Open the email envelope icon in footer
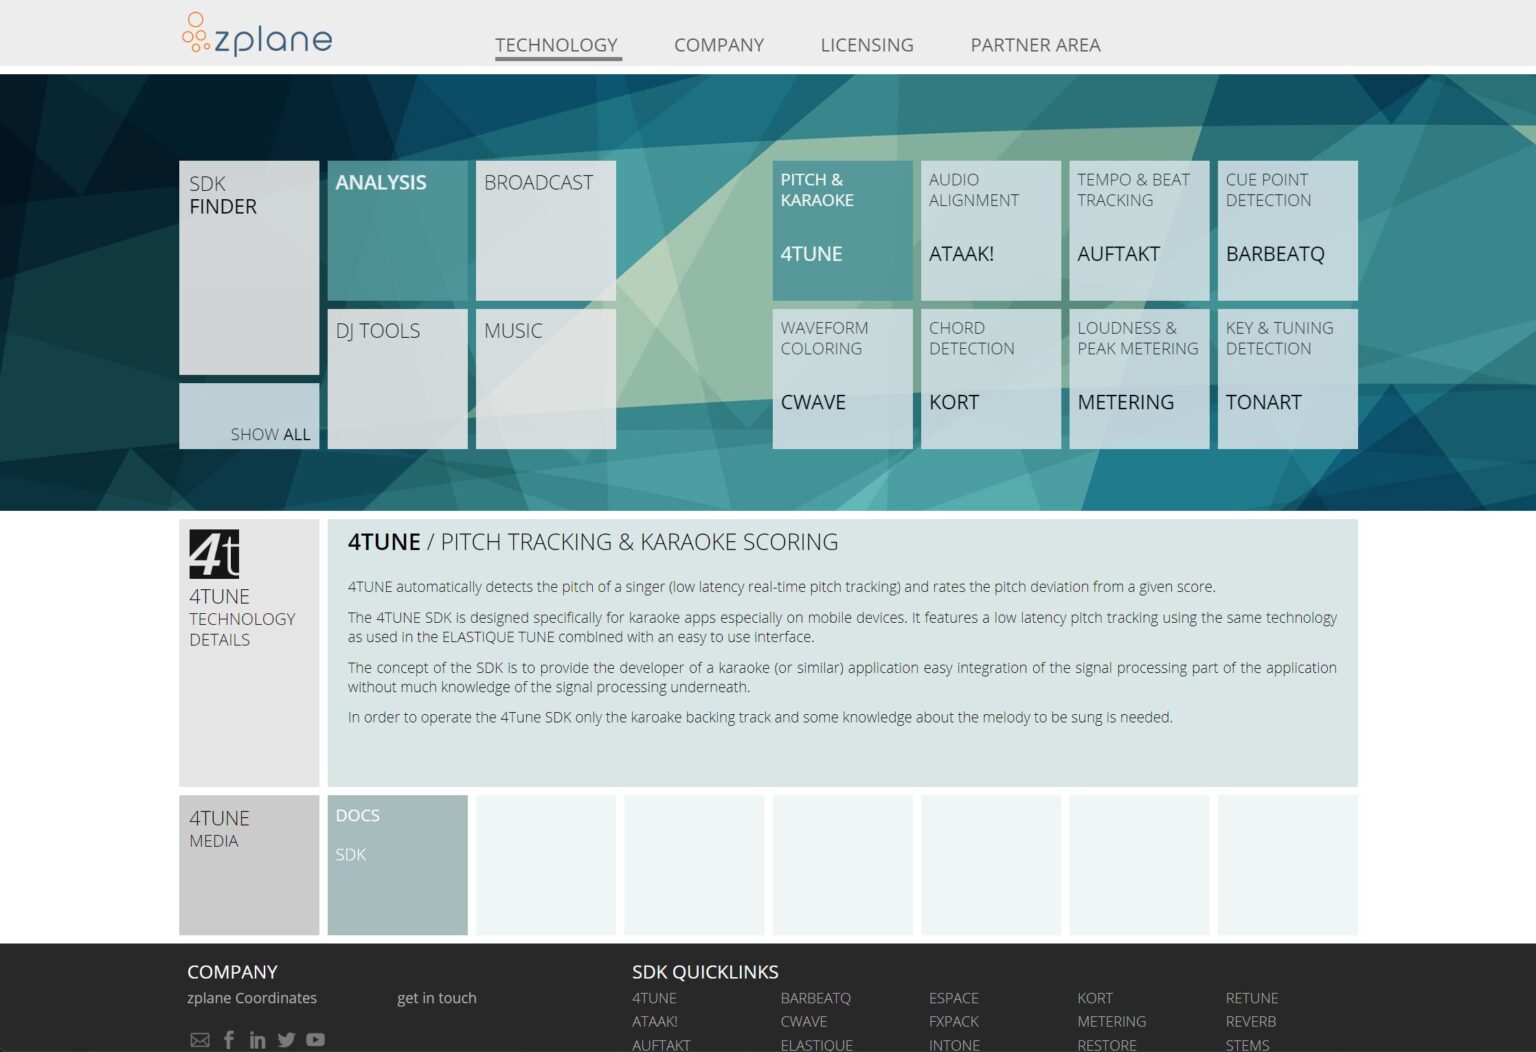Image resolution: width=1536 pixels, height=1052 pixels. [200, 1040]
